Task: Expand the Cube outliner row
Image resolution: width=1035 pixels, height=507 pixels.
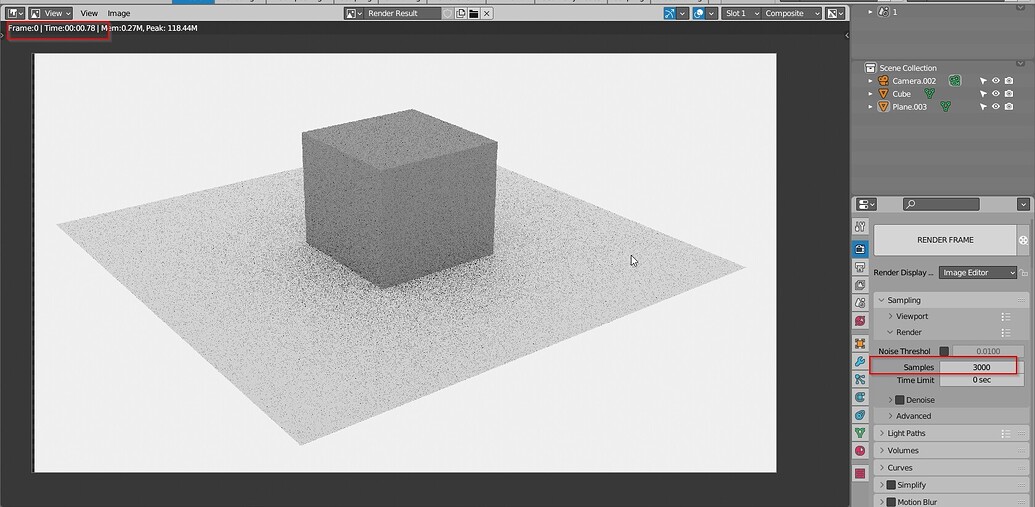Action: (x=871, y=94)
